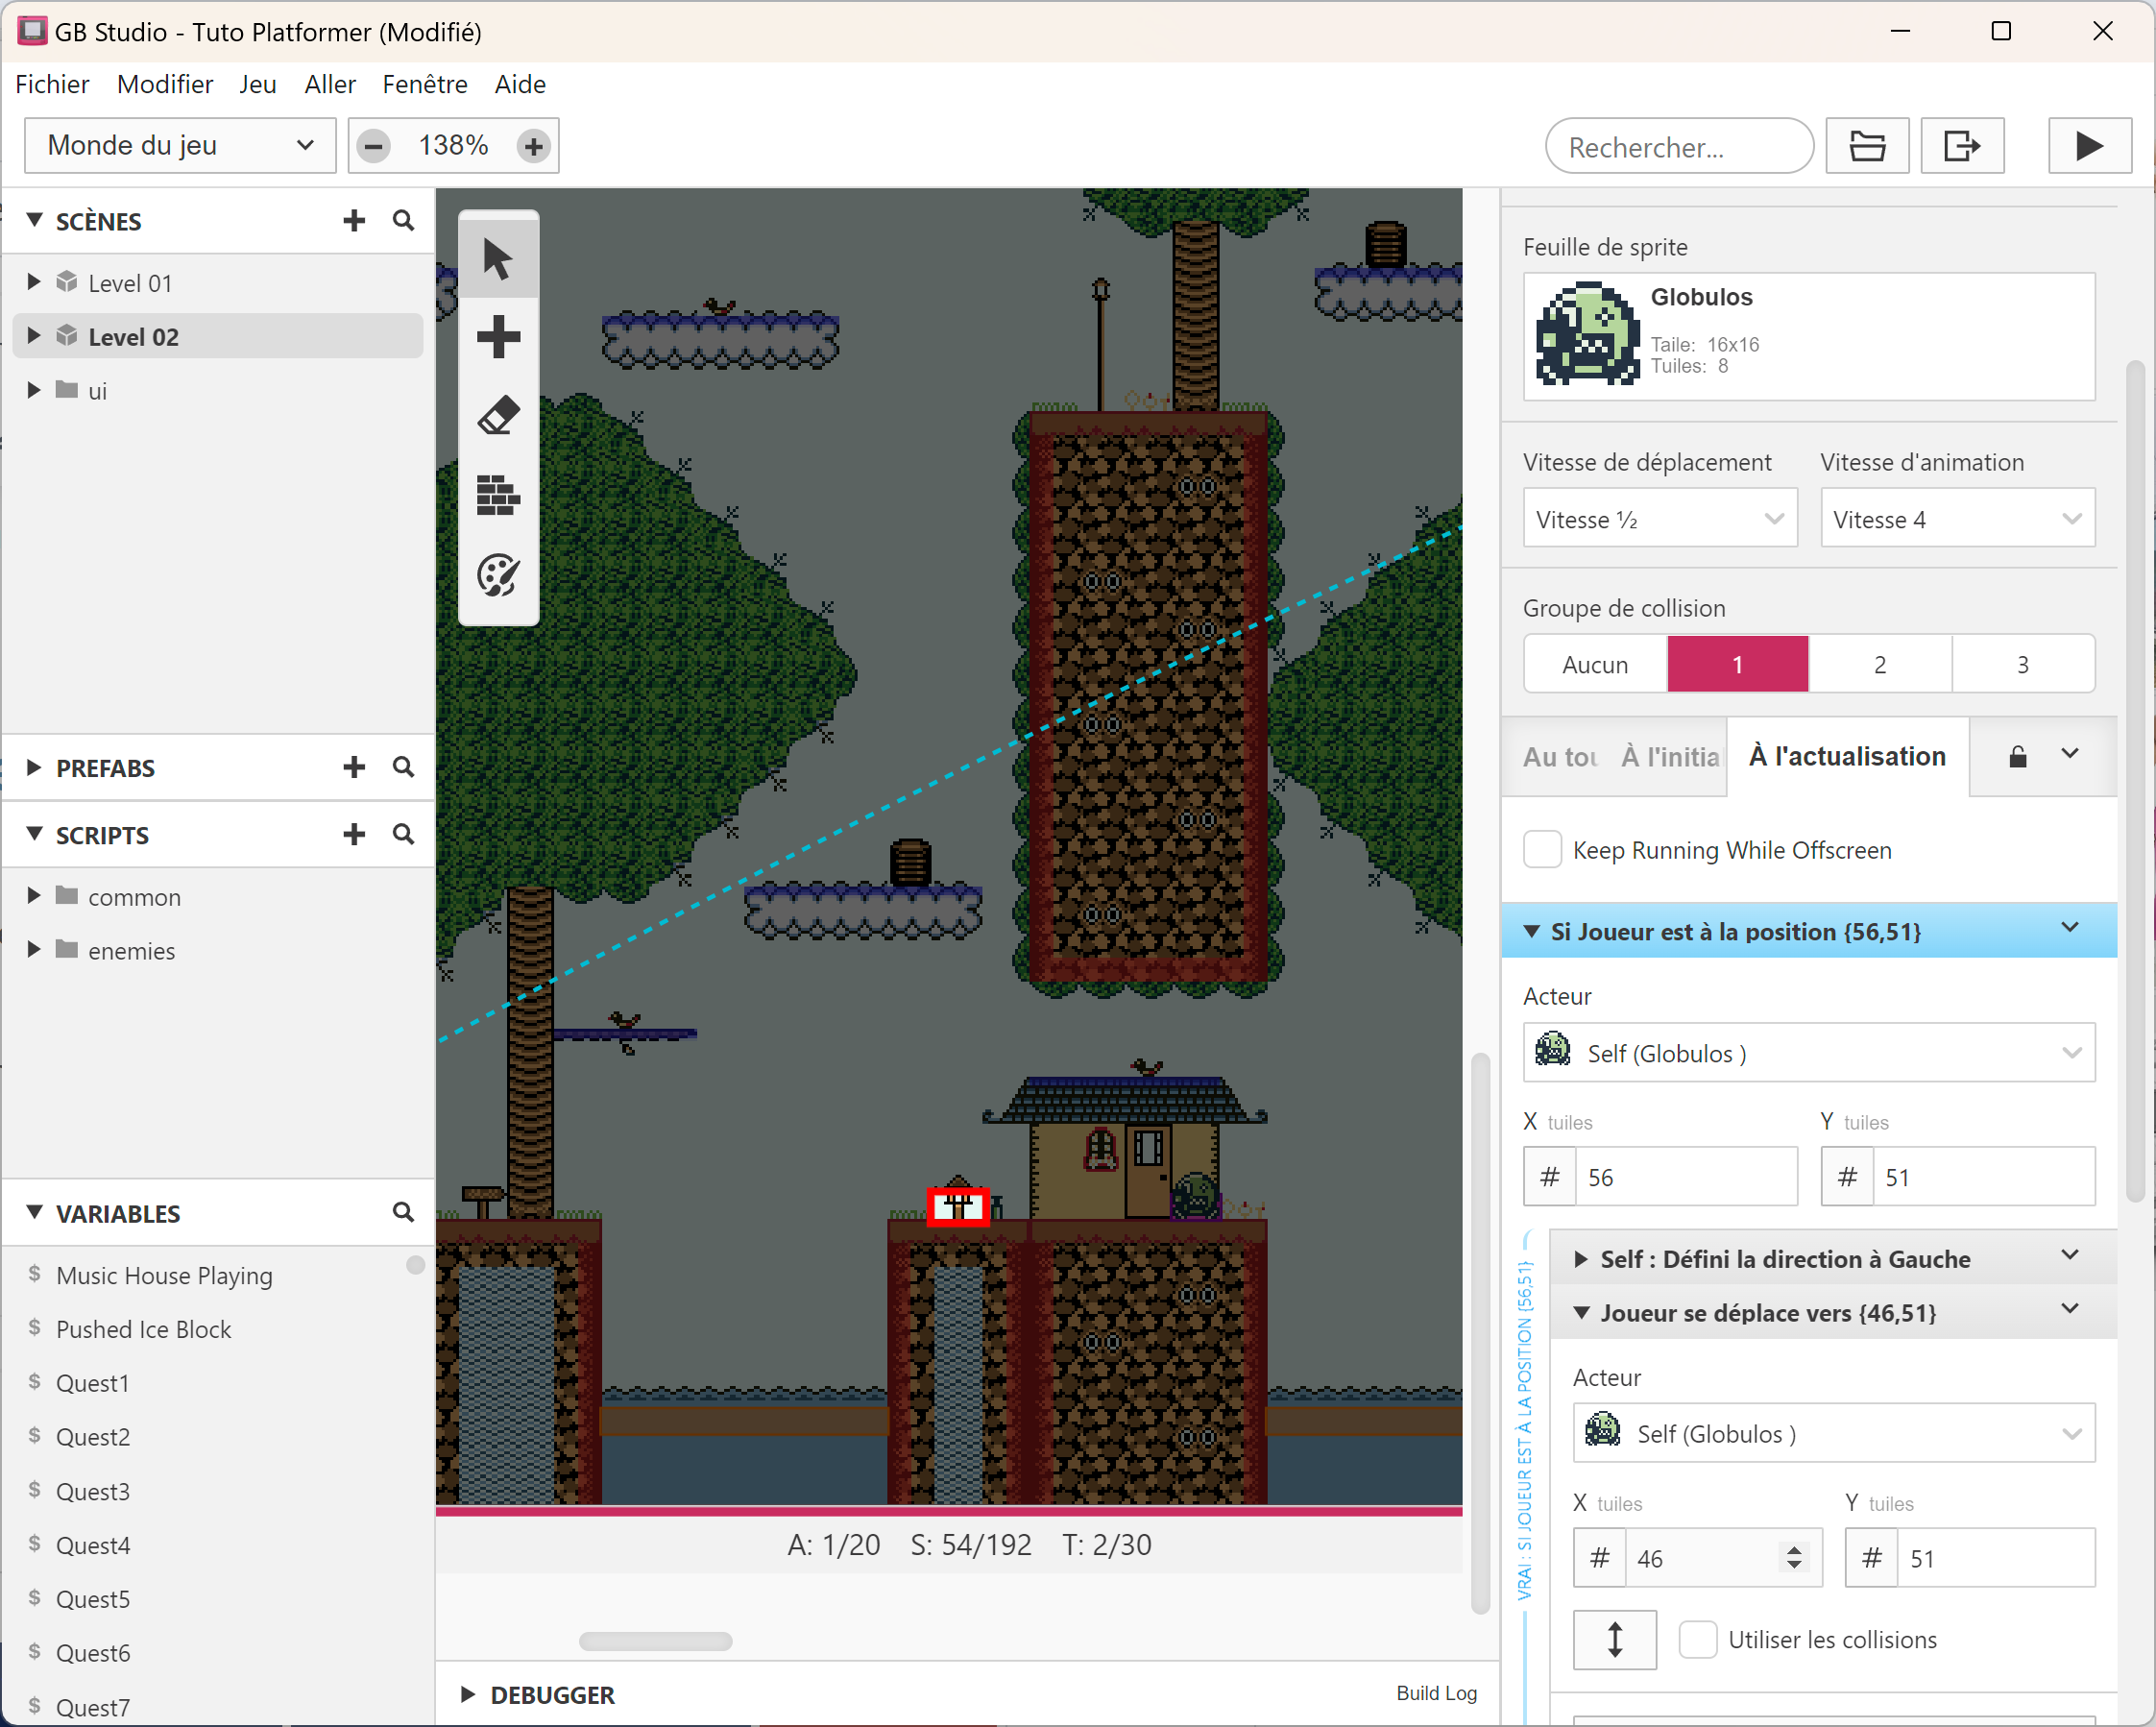Image resolution: width=2156 pixels, height=1727 pixels.
Task: Select the arrow select tool
Action: click(497, 259)
